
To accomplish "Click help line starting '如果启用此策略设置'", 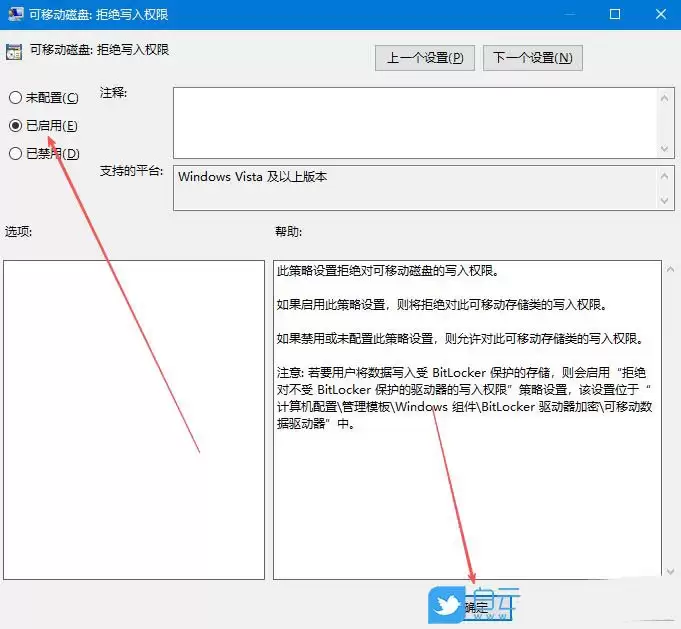I will (442, 305).
